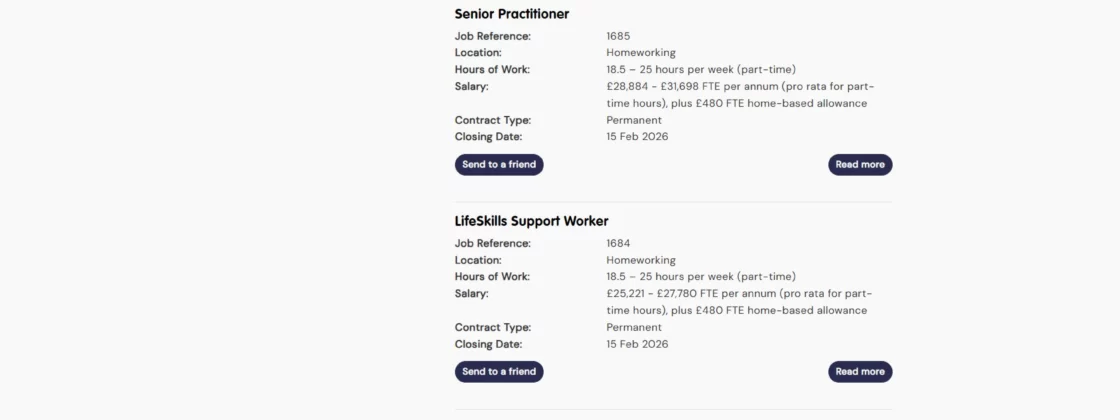Read more about LifeSkills Support Worker
The image size is (1120, 420).
tap(860, 372)
